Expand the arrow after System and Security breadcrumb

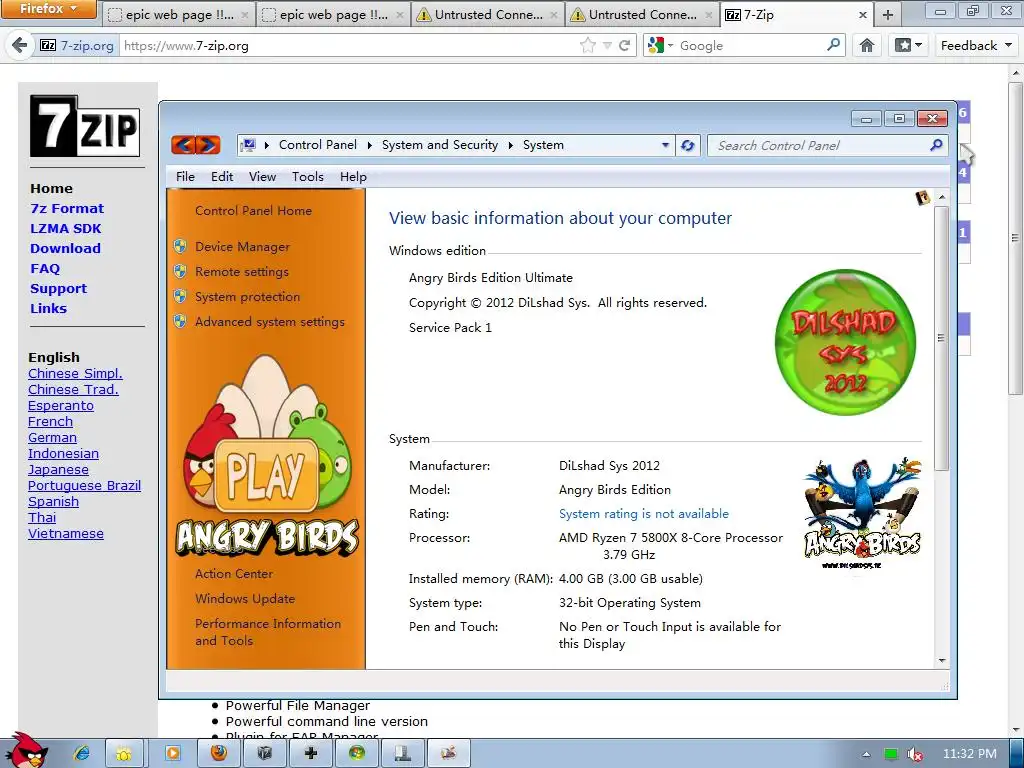510,145
